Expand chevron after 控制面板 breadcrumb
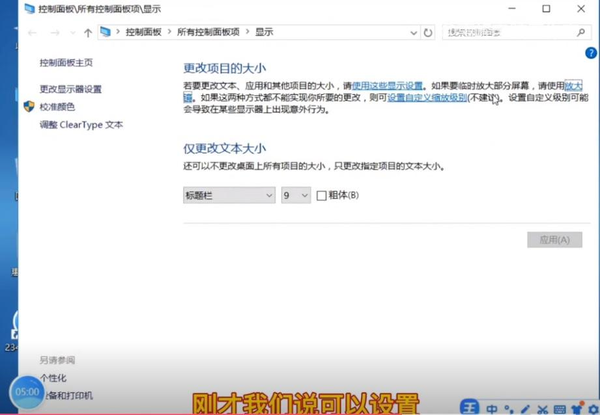Viewport: 600px width, 415px height. coord(169,32)
